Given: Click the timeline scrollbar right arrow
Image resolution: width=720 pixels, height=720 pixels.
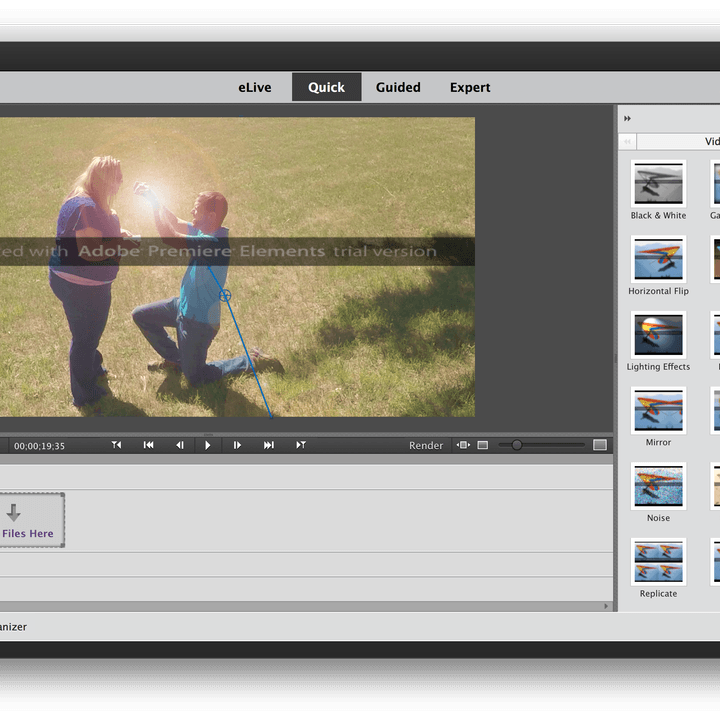Looking at the screenshot, I should (x=606, y=606).
